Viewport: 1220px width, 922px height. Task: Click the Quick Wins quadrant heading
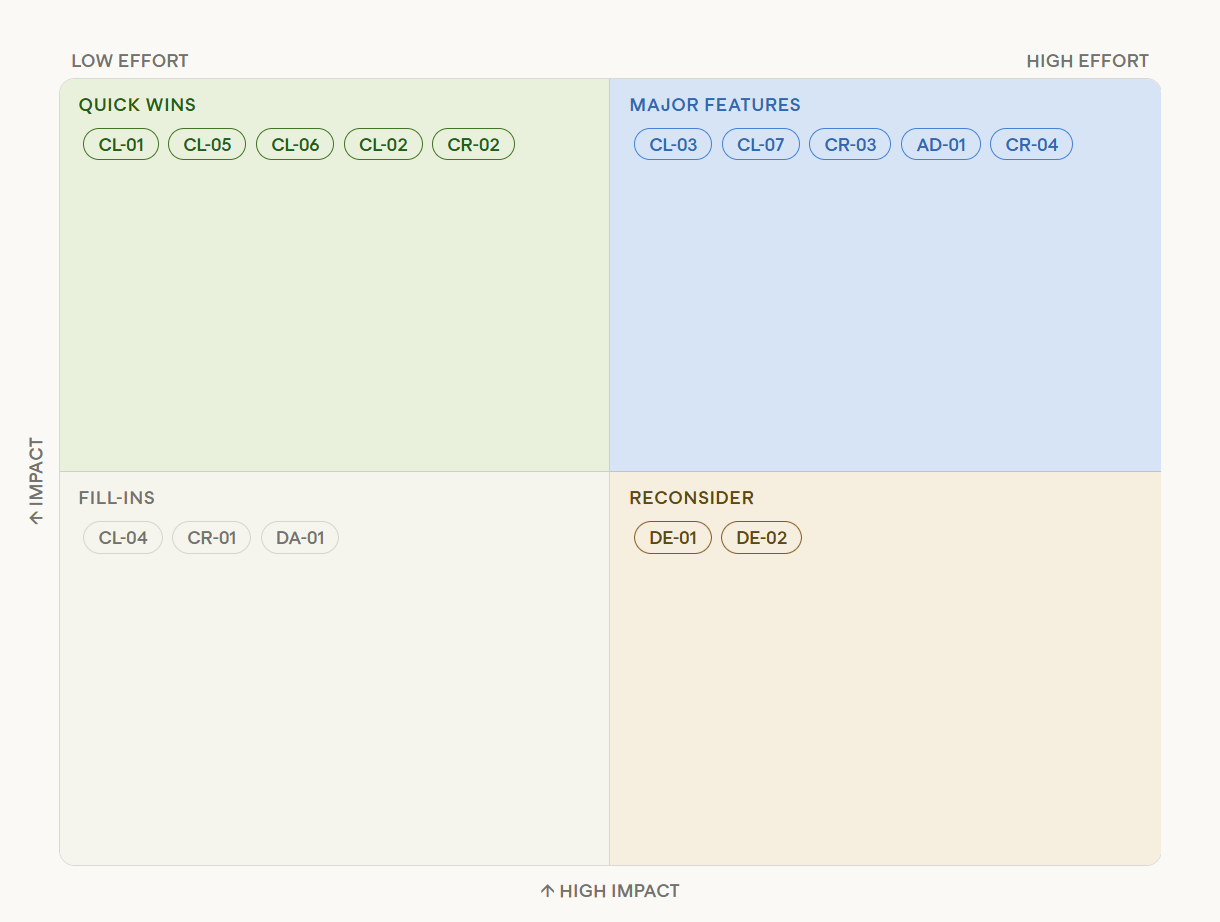[x=137, y=105]
